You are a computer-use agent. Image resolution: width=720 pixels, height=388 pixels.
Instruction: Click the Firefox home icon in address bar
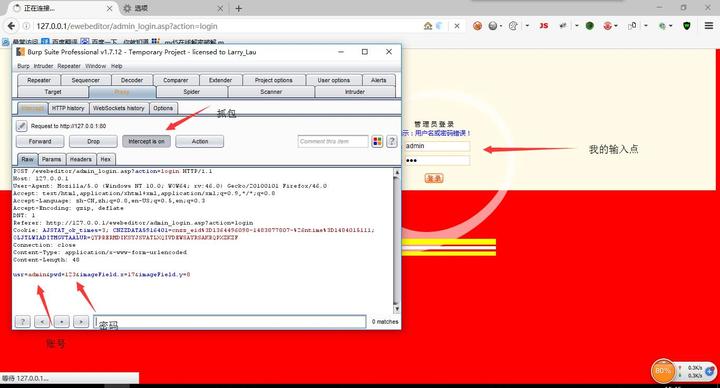[x=428, y=26]
